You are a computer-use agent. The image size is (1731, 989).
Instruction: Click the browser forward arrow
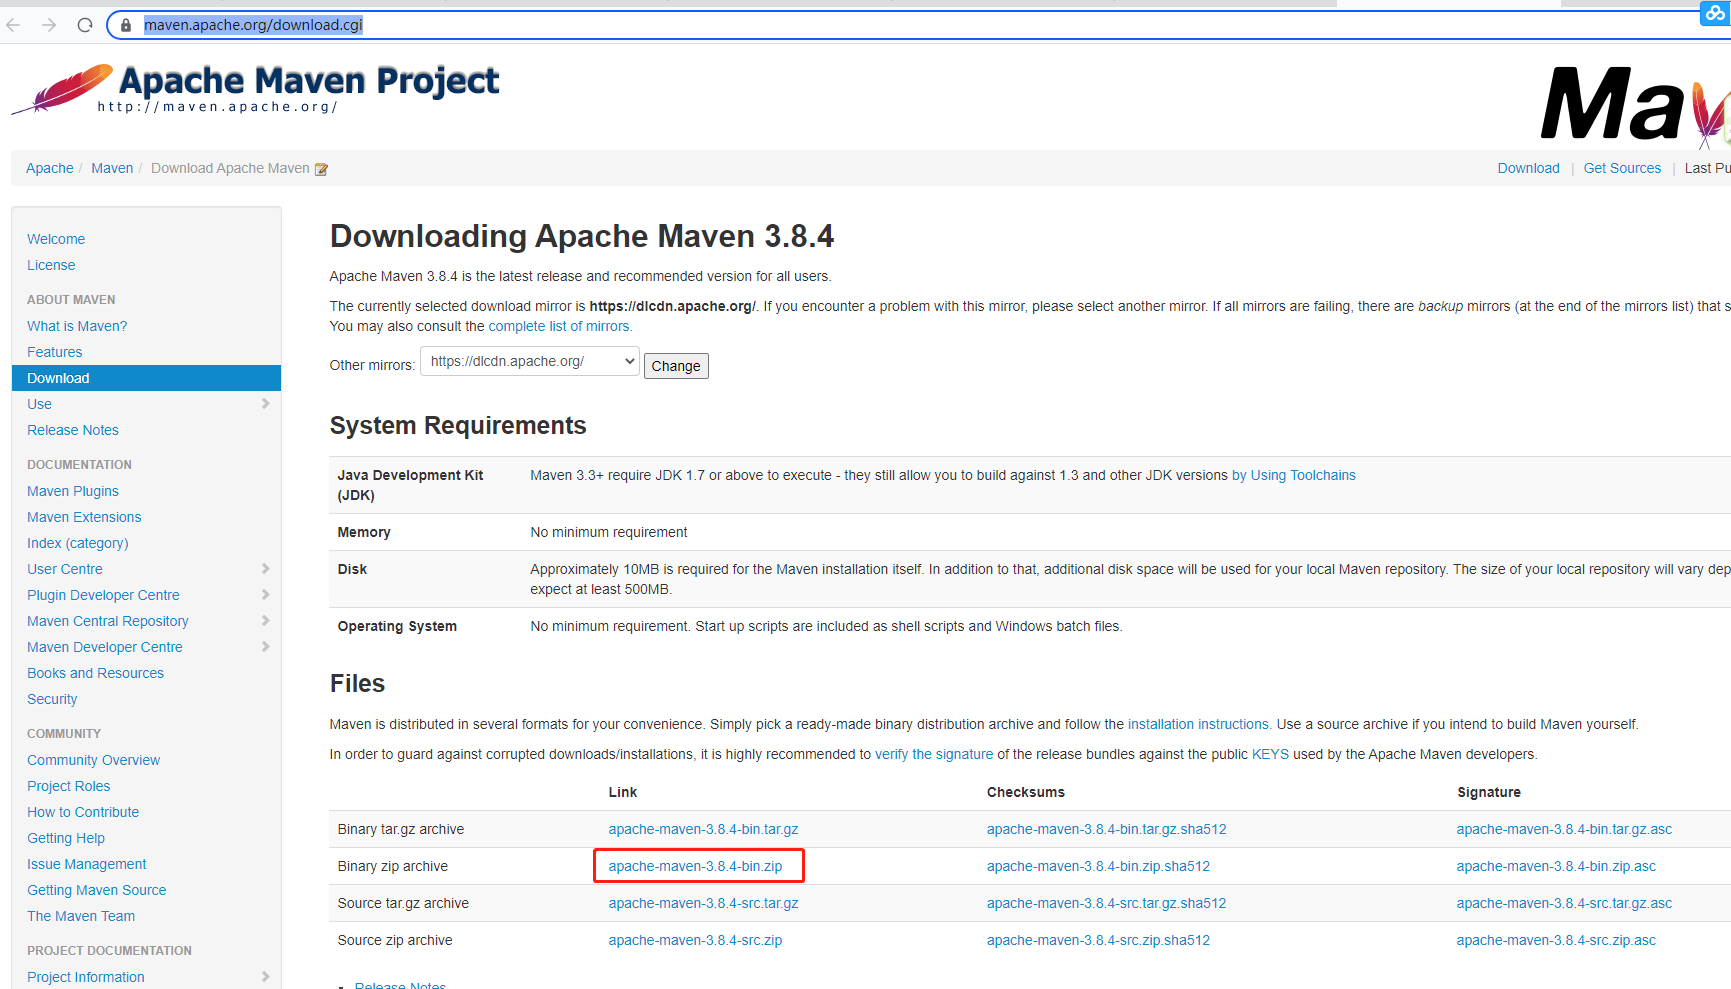point(49,25)
